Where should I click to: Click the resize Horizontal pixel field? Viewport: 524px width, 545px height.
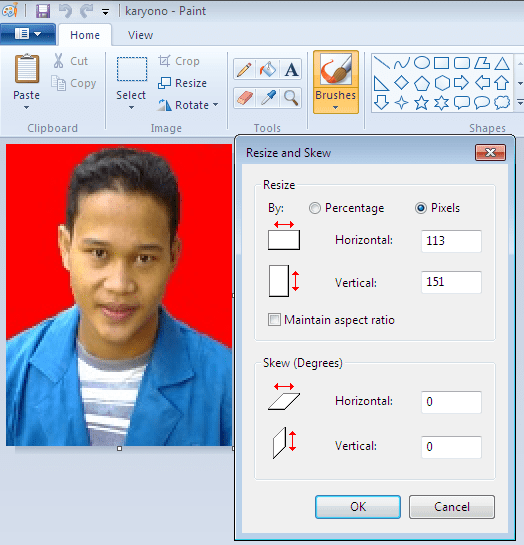tap(451, 241)
